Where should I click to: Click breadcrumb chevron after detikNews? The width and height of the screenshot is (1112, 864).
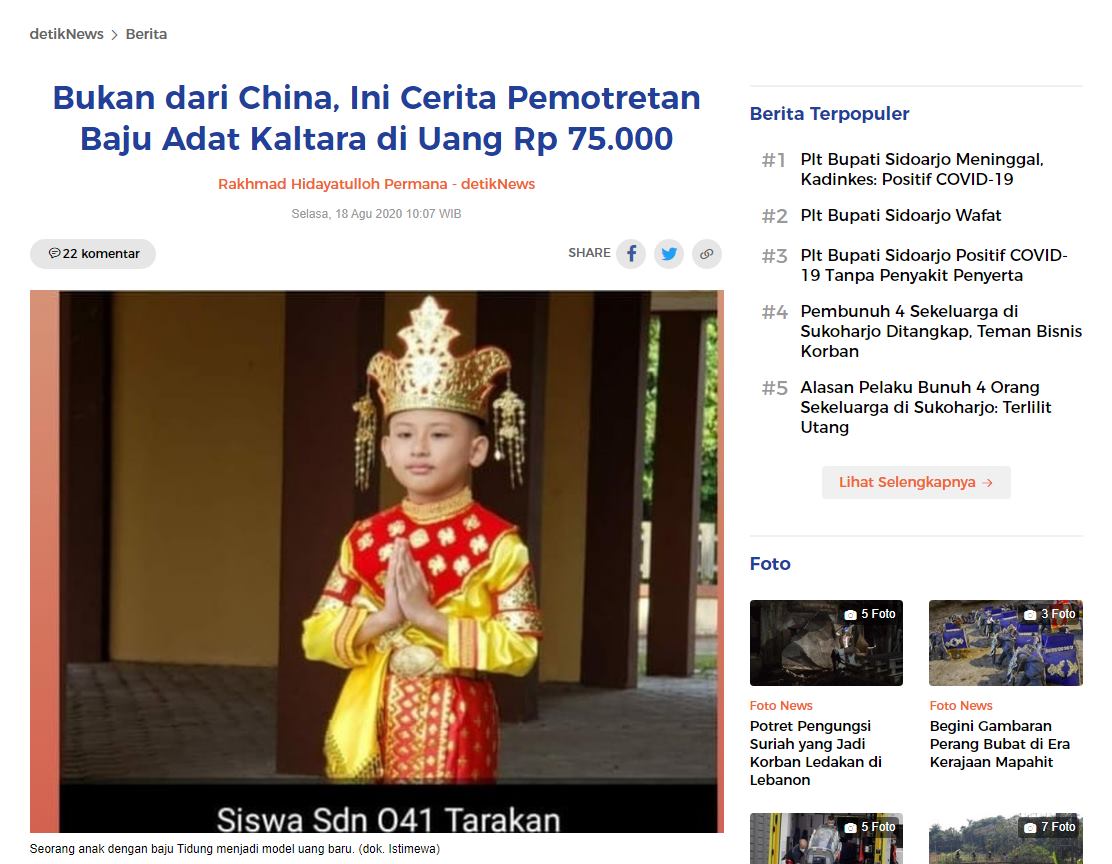coord(114,35)
